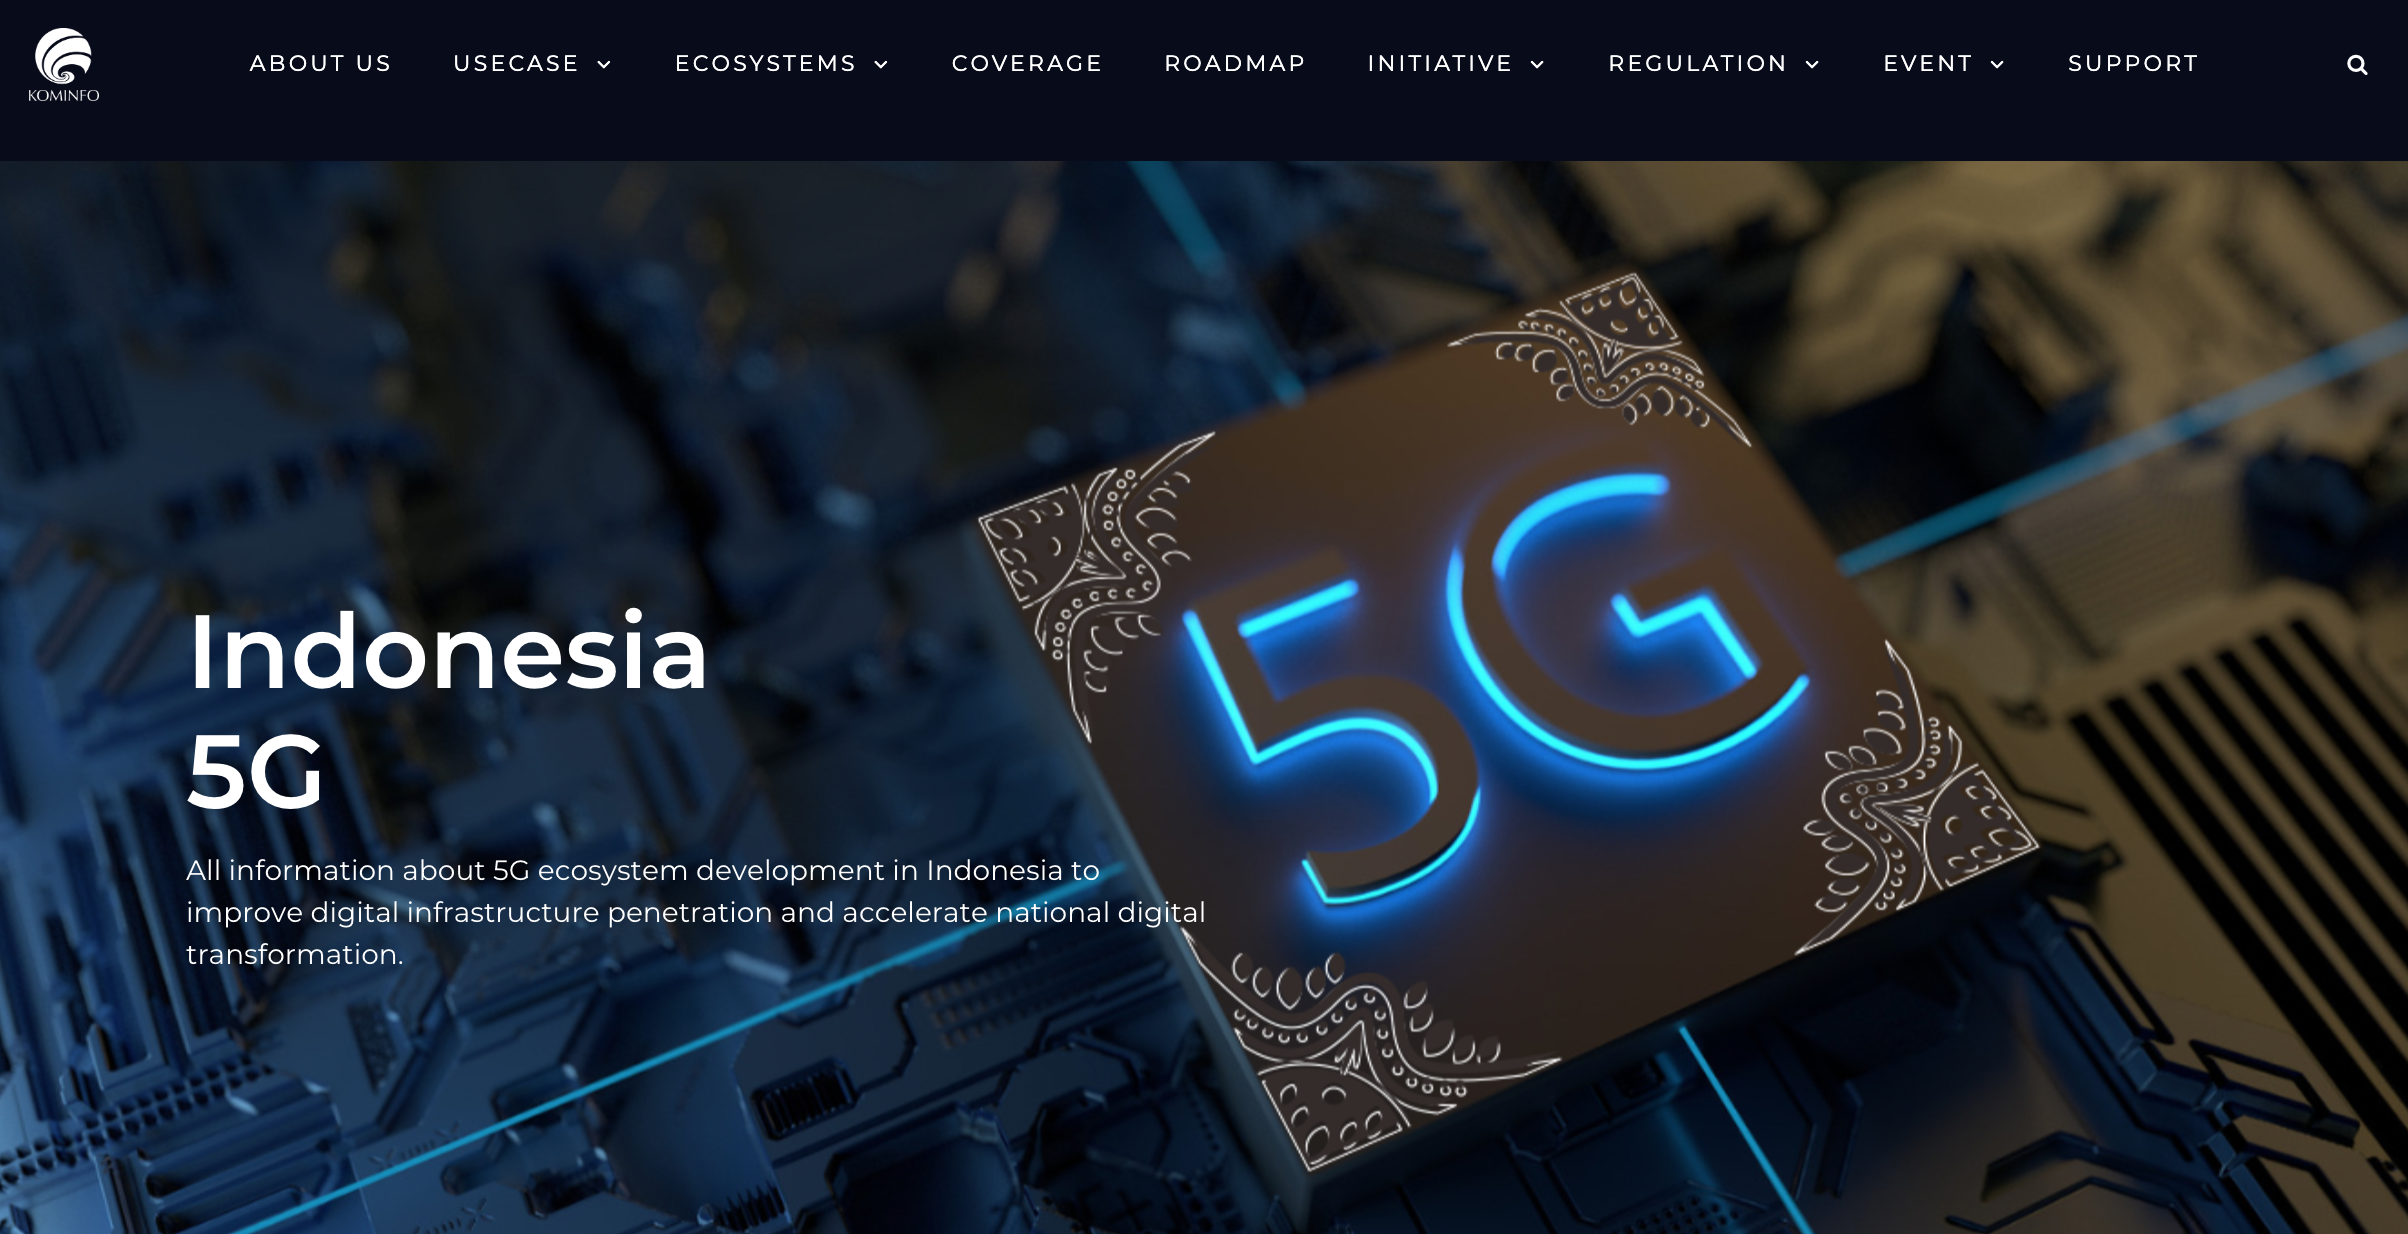Select the Usecase menu label
The width and height of the screenshot is (2408, 1234).
[516, 63]
